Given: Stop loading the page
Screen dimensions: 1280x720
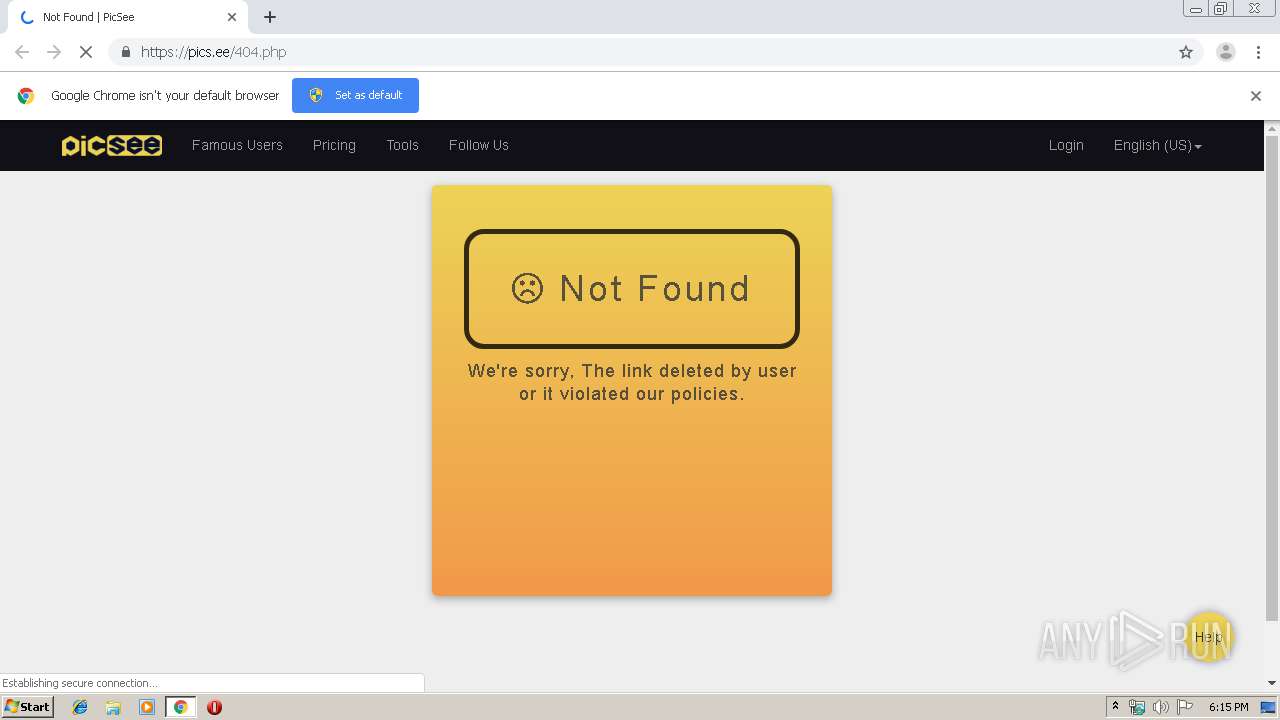Looking at the screenshot, I should pos(86,52).
